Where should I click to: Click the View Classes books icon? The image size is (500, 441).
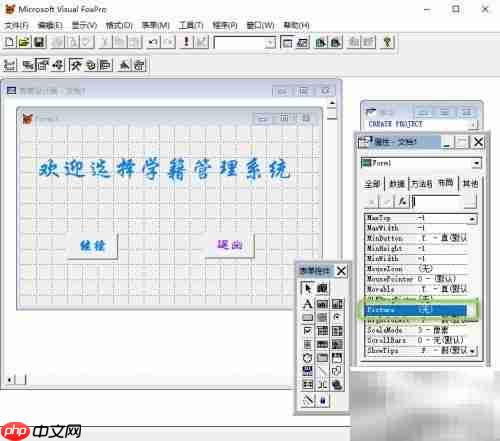point(322,288)
